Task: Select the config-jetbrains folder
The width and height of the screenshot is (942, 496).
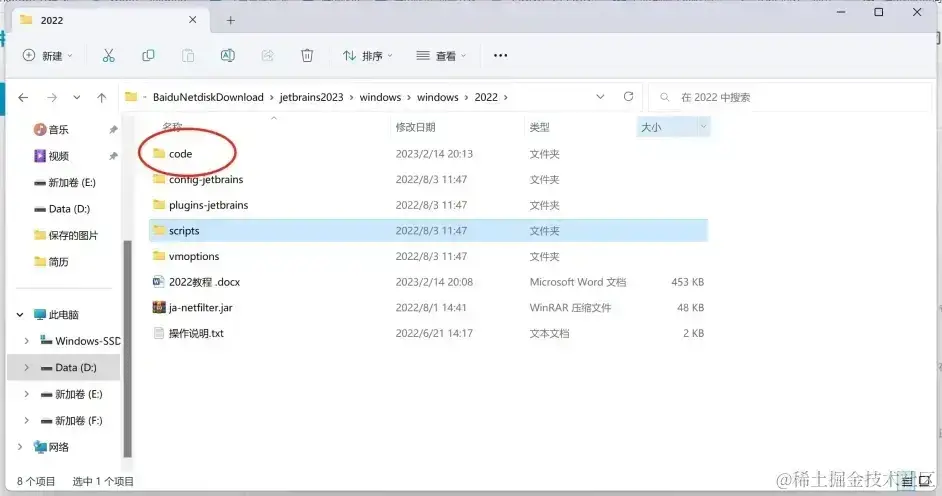Action: point(205,180)
